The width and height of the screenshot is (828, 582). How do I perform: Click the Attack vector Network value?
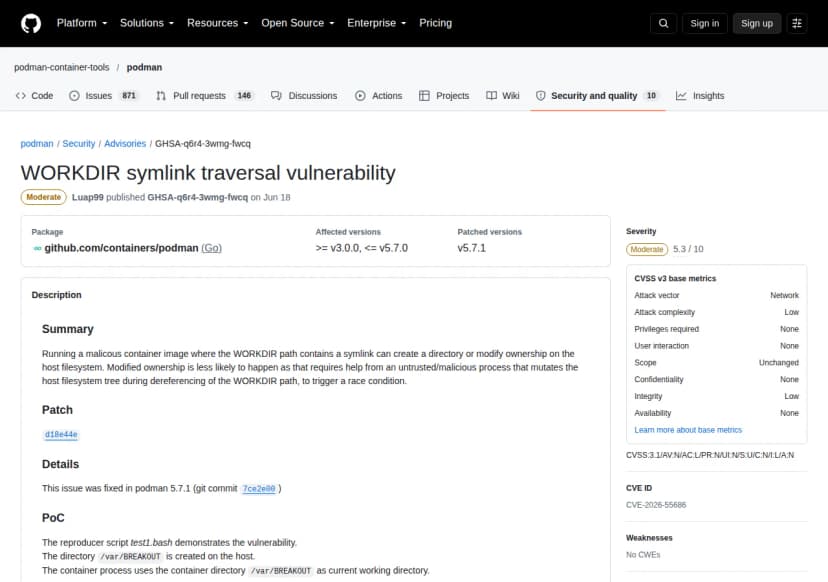pyautogui.click(x=784, y=296)
